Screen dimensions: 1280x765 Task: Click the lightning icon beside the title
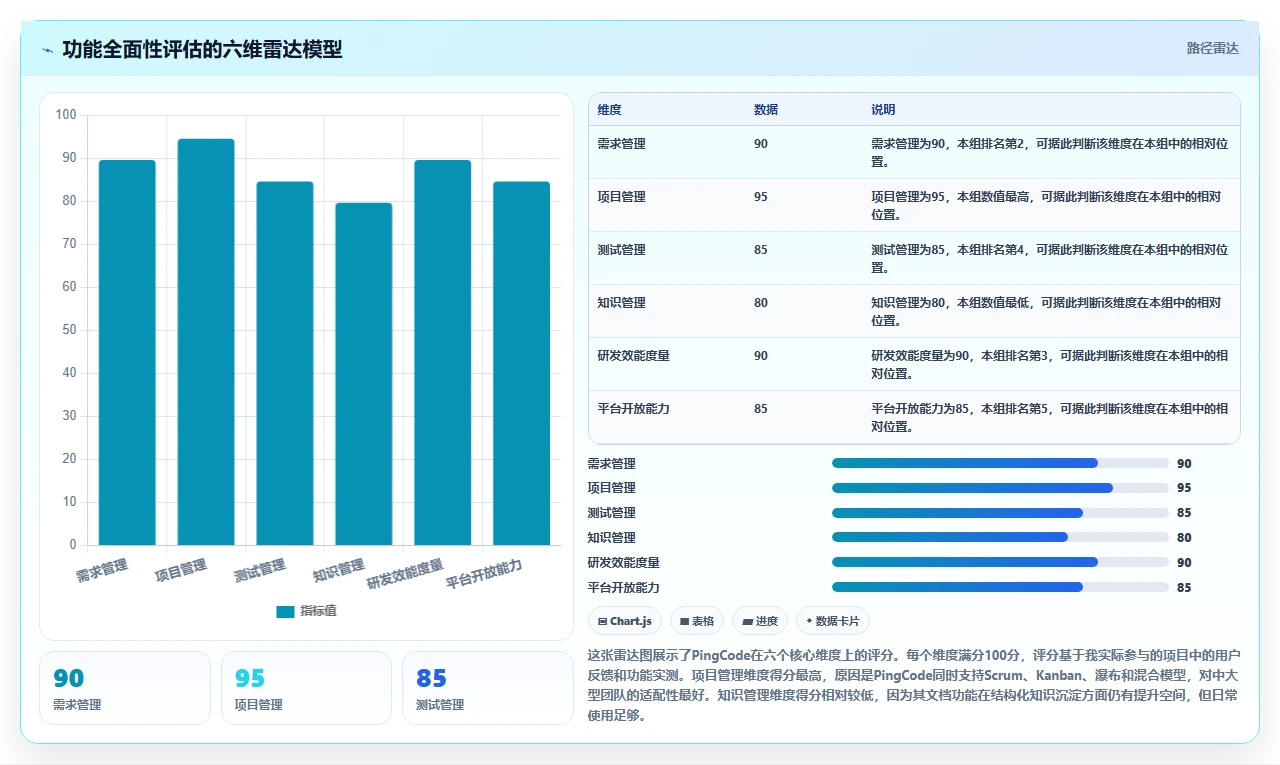[x=48, y=49]
